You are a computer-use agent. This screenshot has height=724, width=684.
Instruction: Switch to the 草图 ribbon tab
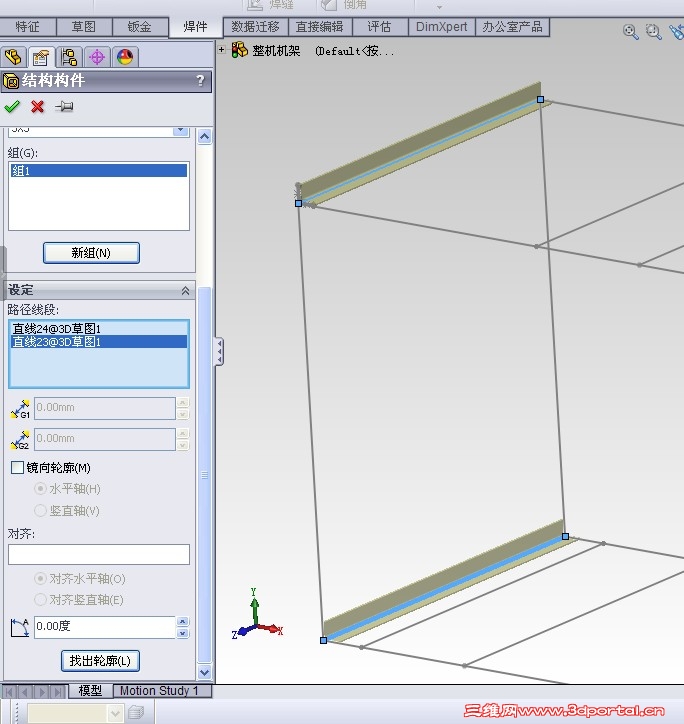coord(84,27)
